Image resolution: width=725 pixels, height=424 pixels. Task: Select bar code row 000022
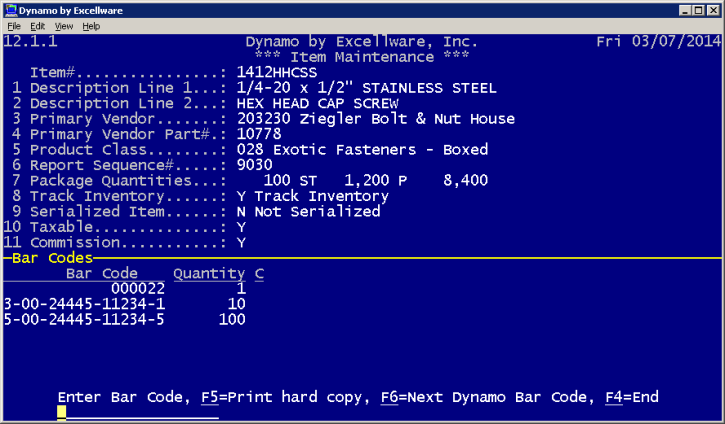(x=138, y=289)
